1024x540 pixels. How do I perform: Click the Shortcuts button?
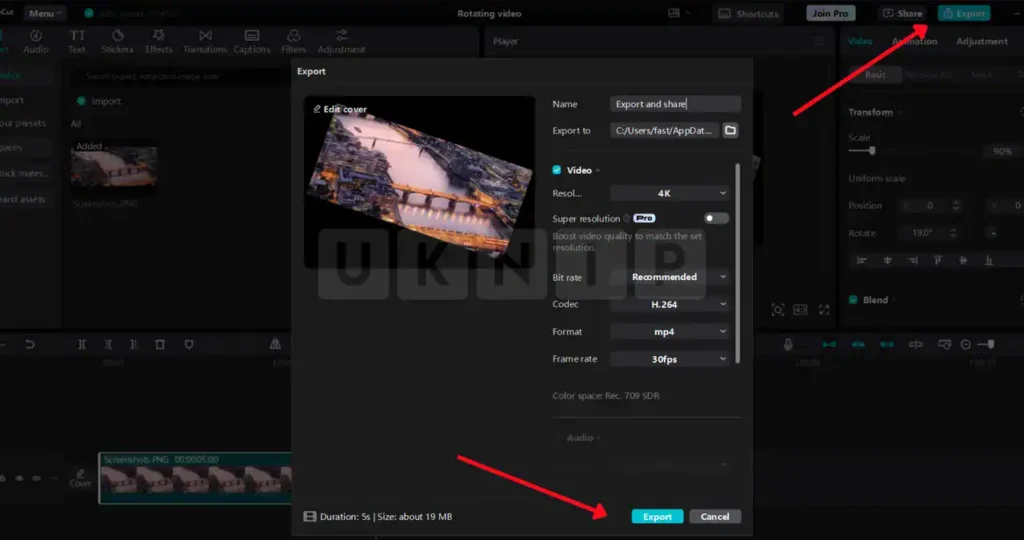tap(748, 13)
